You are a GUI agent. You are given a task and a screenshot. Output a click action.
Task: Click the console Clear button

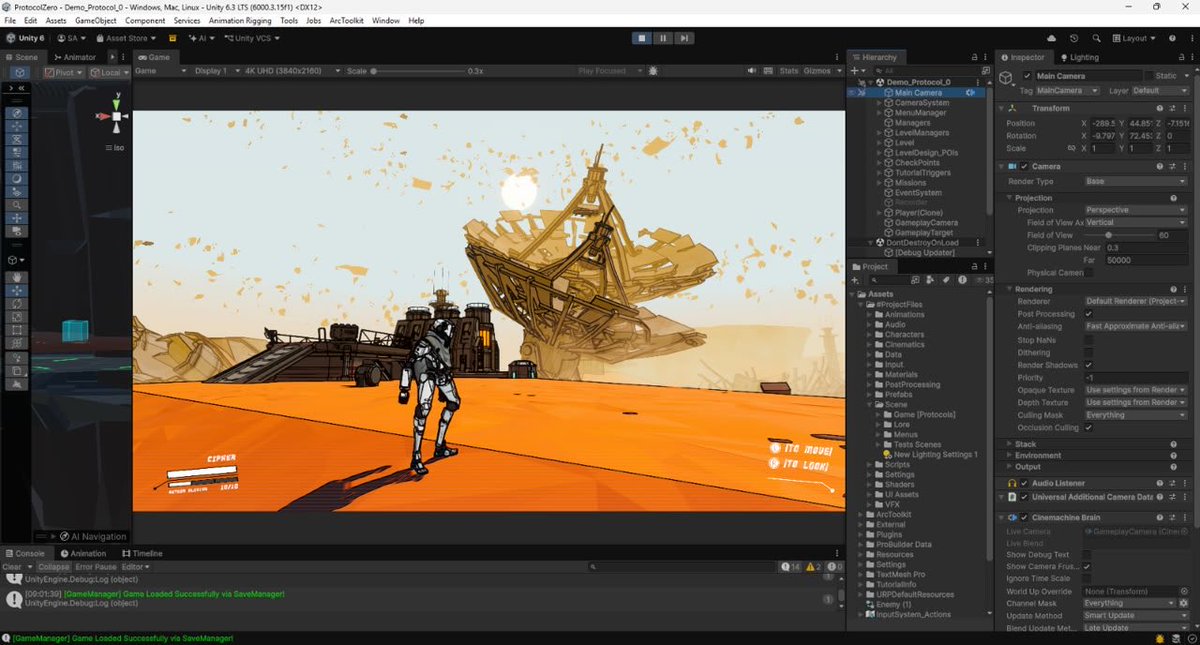(x=11, y=567)
